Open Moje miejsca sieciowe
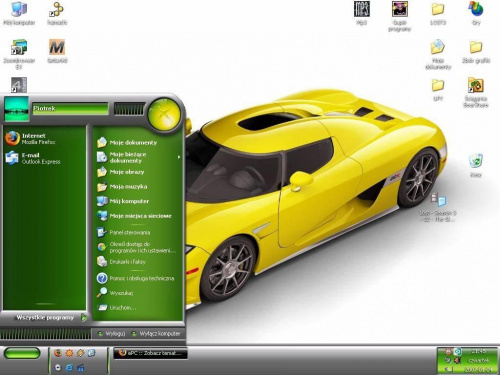Screen dimensions: 500x375 (x=138, y=216)
